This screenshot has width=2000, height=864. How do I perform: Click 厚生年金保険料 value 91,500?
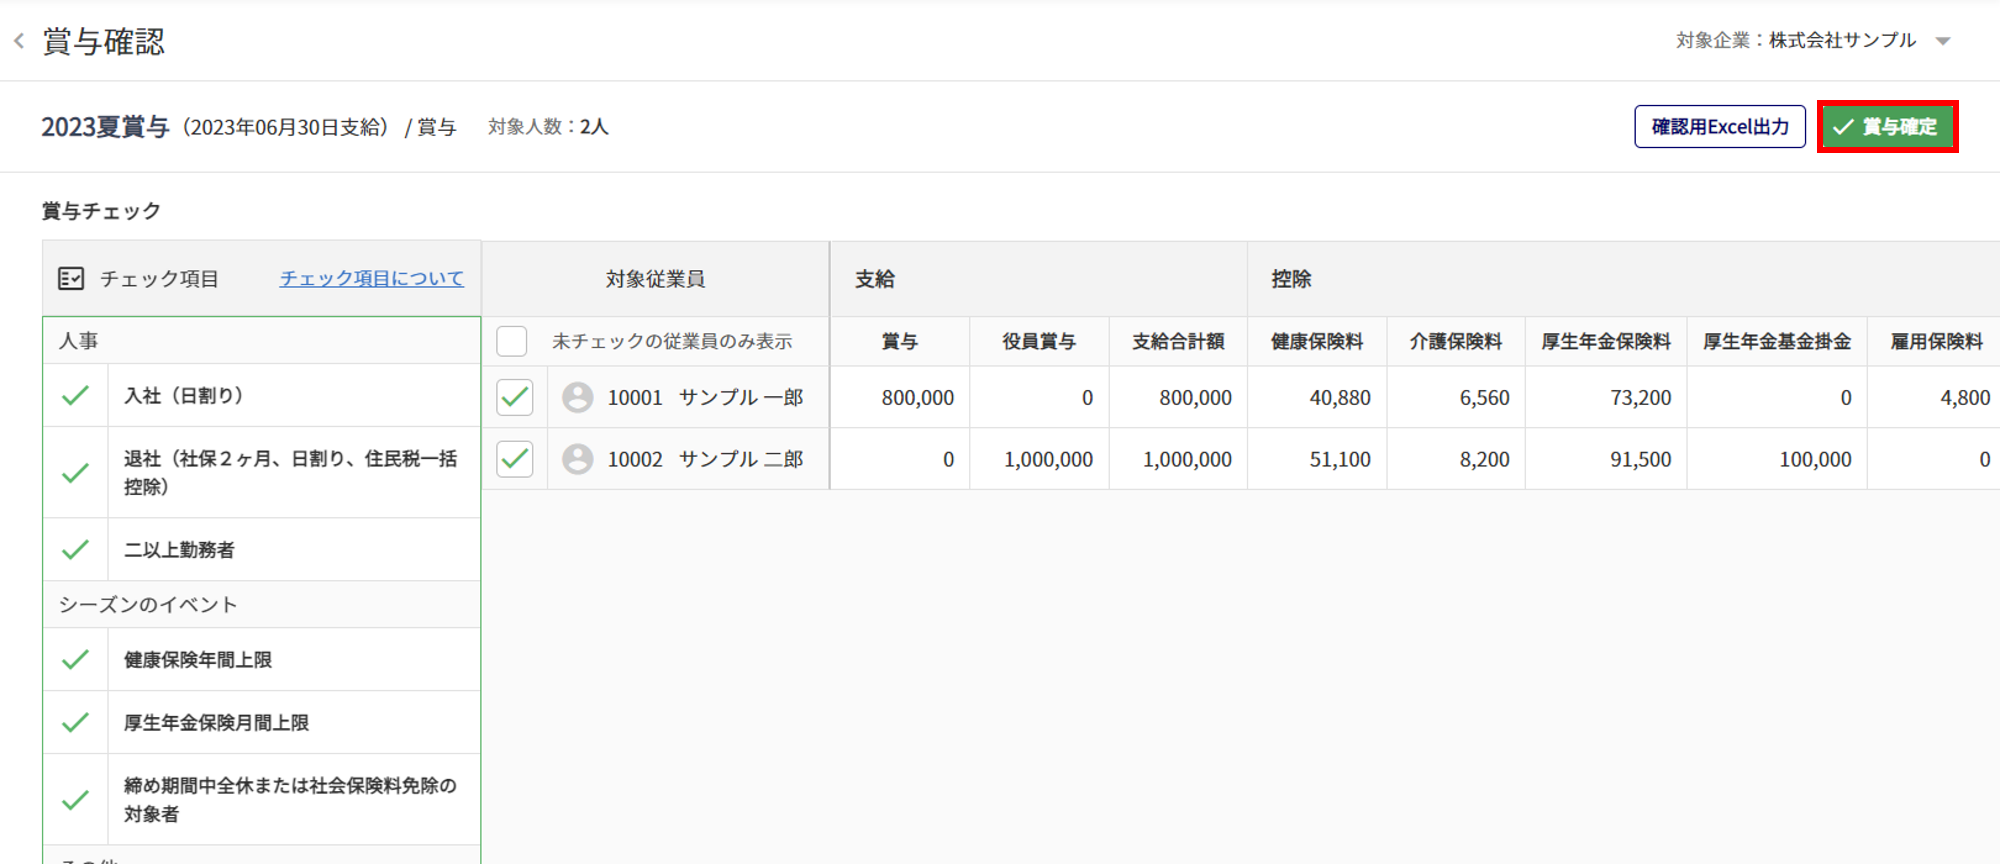tap(1640, 460)
